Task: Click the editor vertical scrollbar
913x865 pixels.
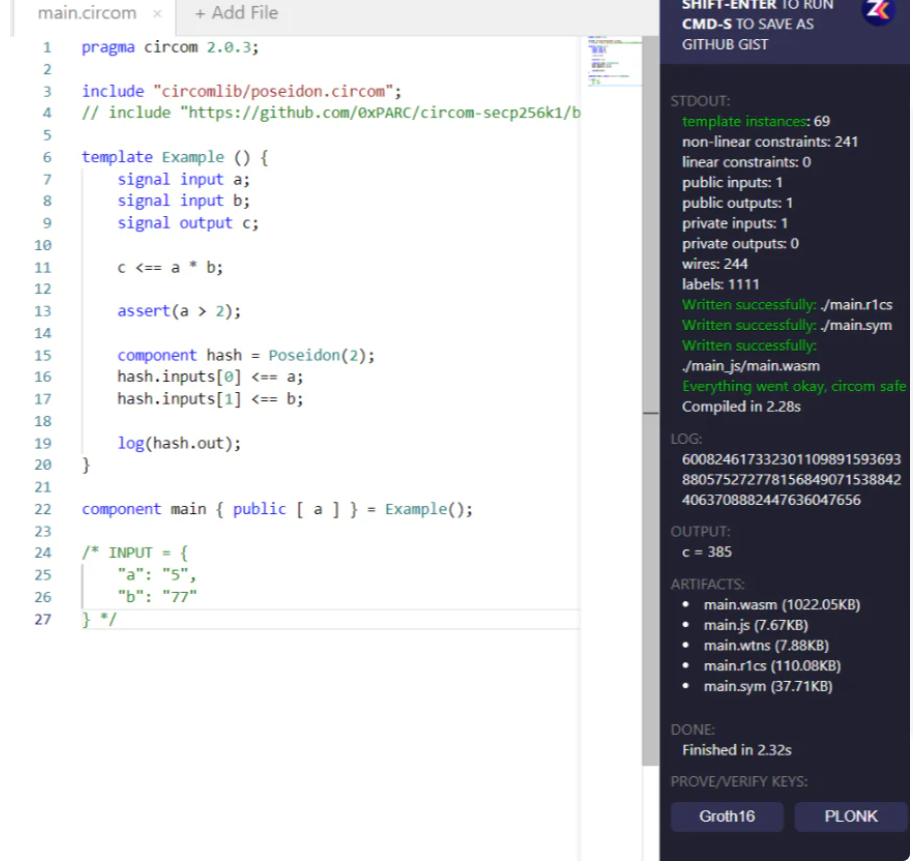Action: tap(650, 300)
